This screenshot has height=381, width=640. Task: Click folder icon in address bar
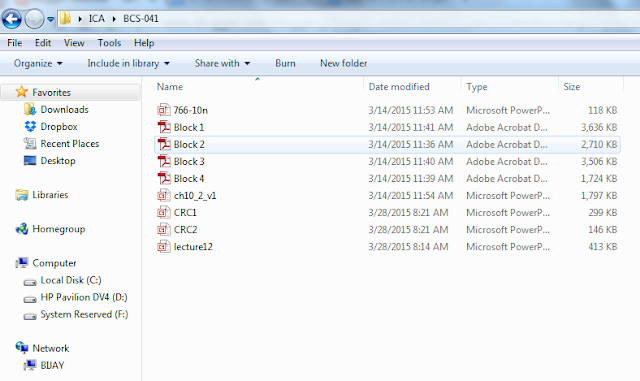tap(65, 18)
